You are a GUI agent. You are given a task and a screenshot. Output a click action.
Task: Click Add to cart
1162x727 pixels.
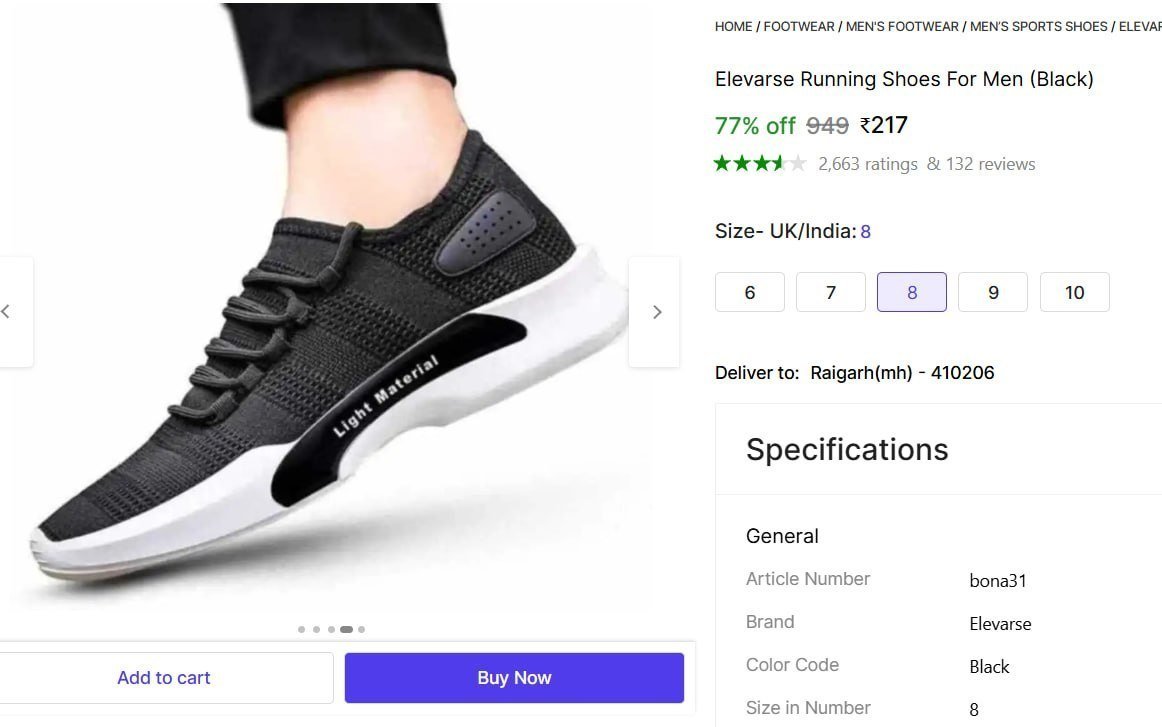tap(163, 677)
